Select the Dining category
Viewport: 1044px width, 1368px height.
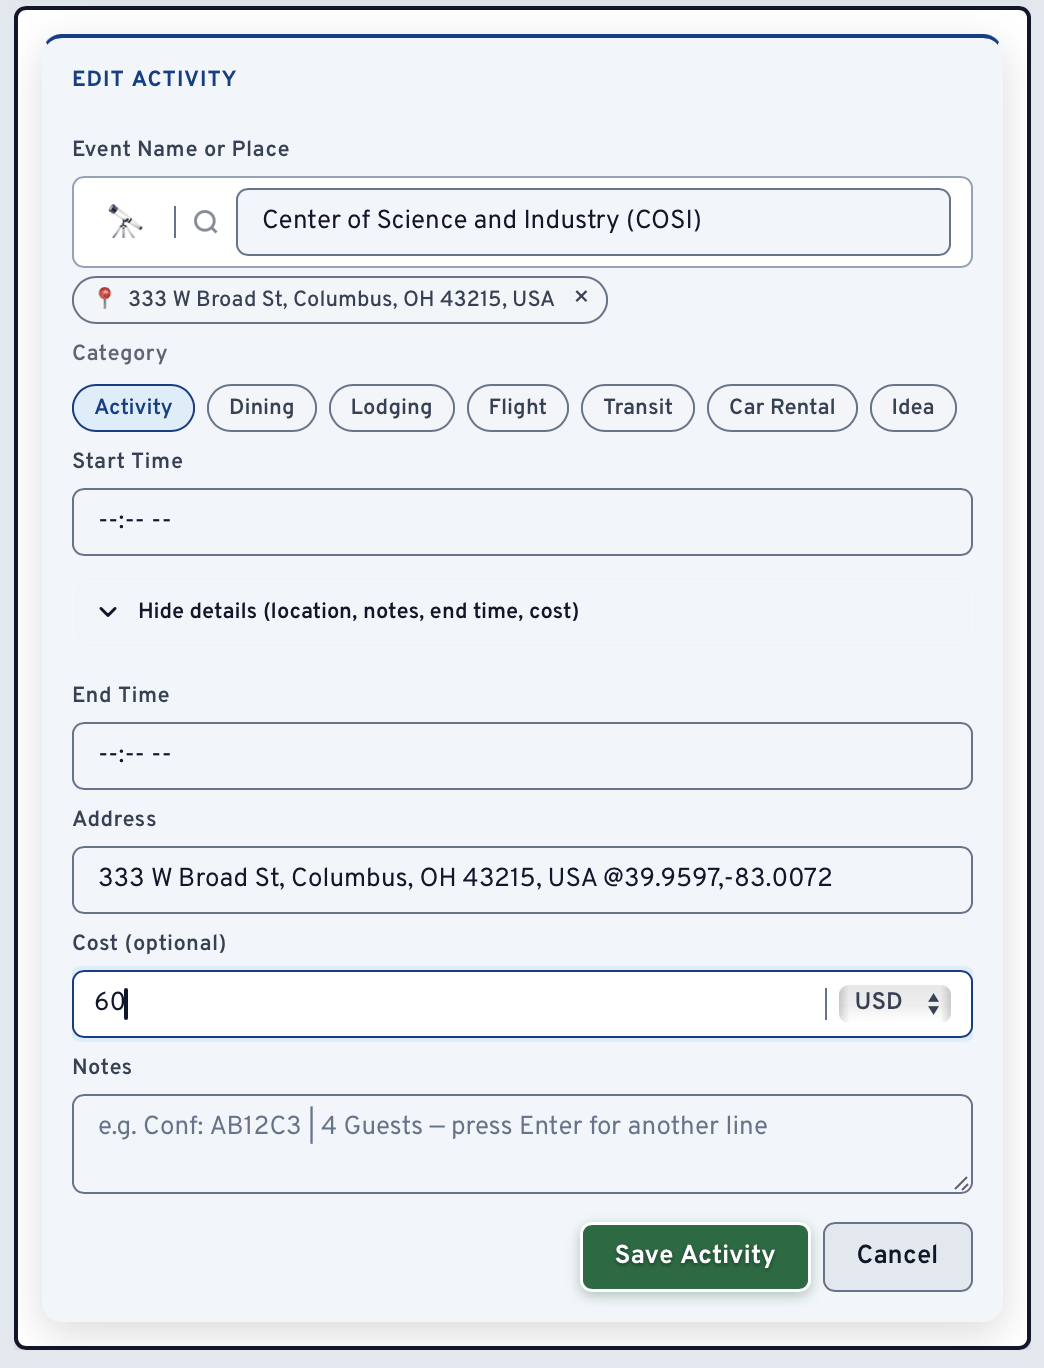[262, 408]
